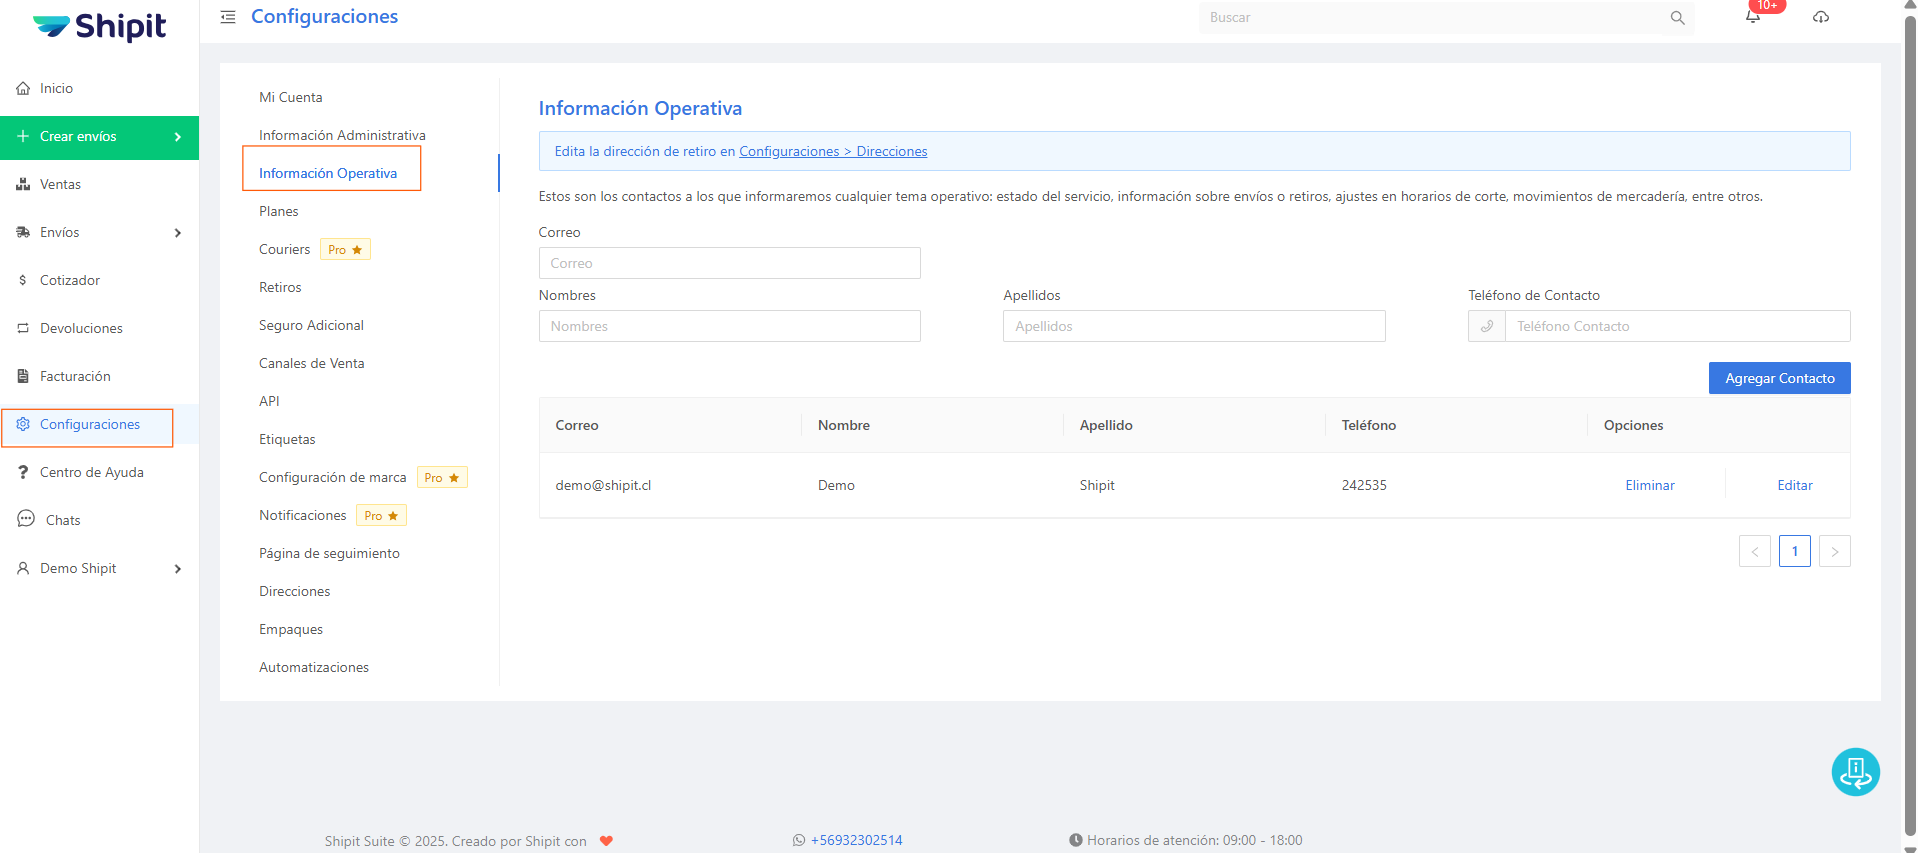Open the Direcciones settings
The image size is (1918, 853).
(x=294, y=591)
